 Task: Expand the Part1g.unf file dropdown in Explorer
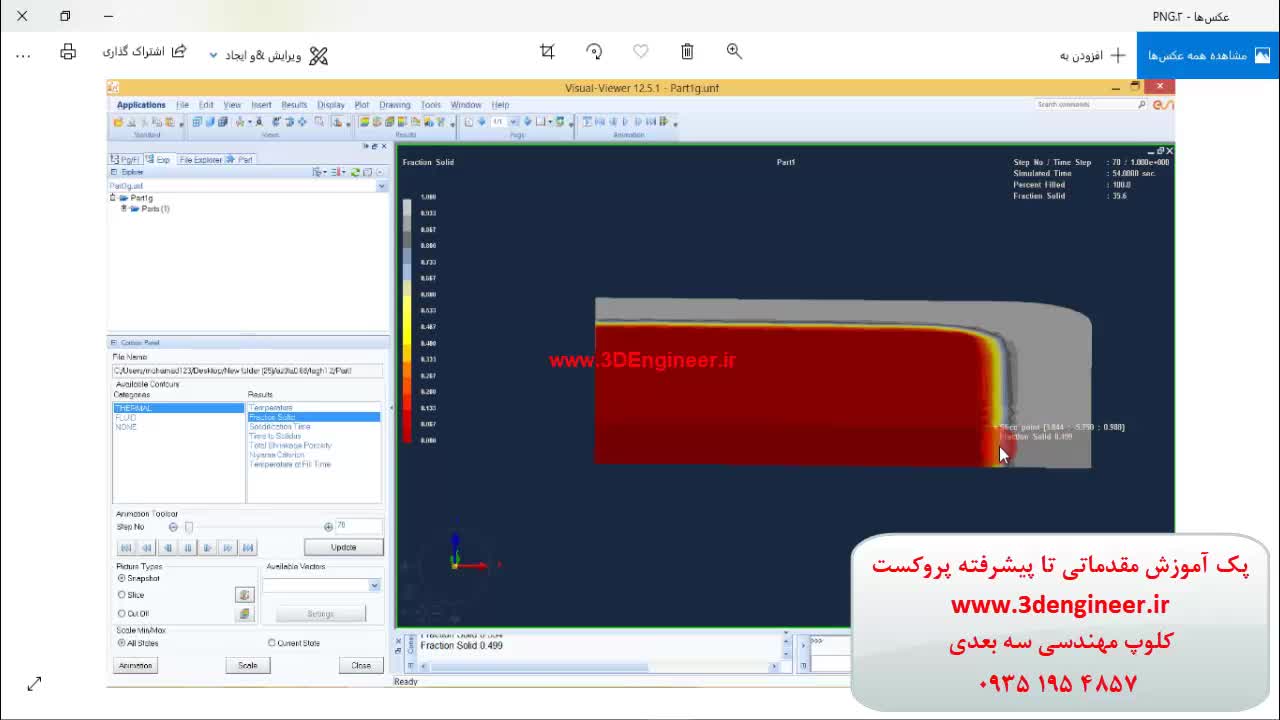pyautogui.click(x=381, y=186)
